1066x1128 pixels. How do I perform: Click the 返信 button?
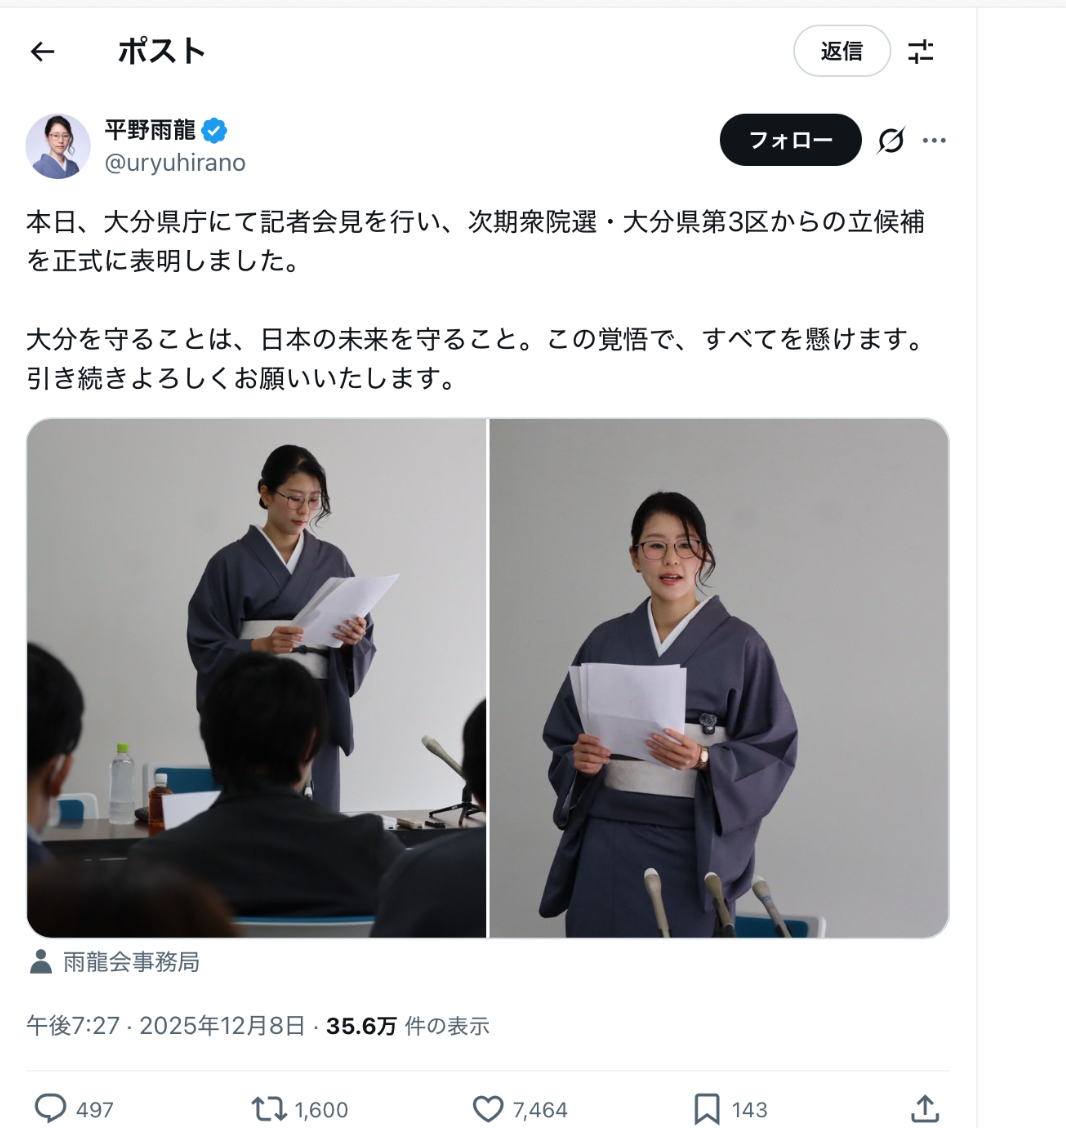[842, 51]
